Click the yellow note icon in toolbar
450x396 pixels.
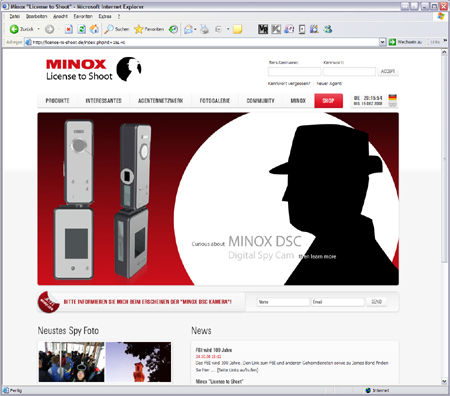(237, 29)
